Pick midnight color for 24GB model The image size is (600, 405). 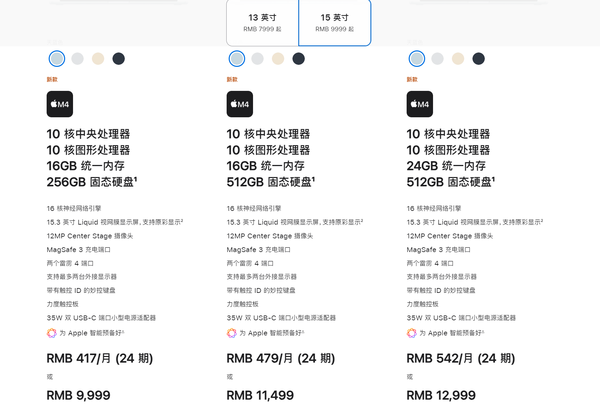click(479, 59)
